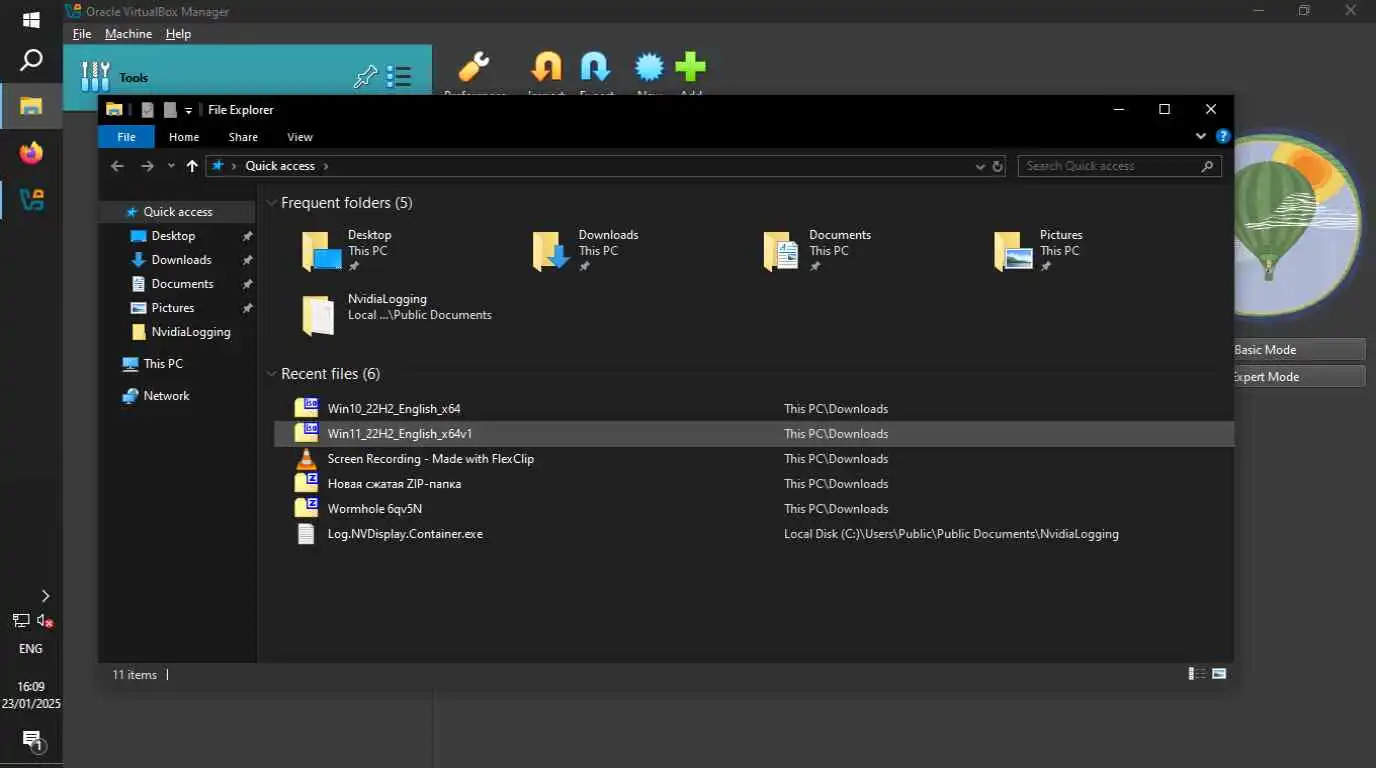Open VirtualBox Preferences wrench icon

pyautogui.click(x=474, y=68)
